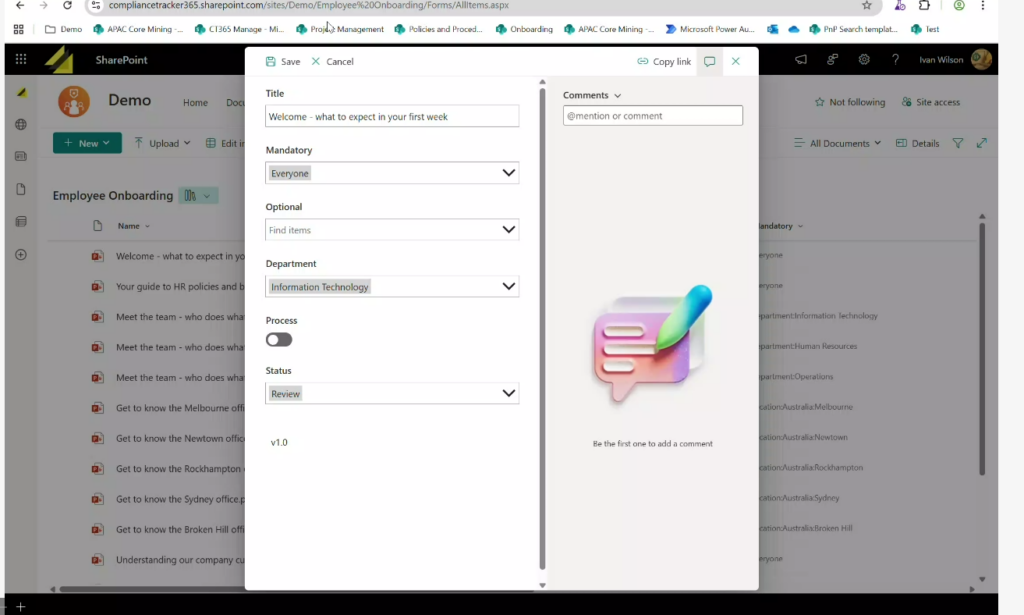Go back in the browser

[20, 5]
